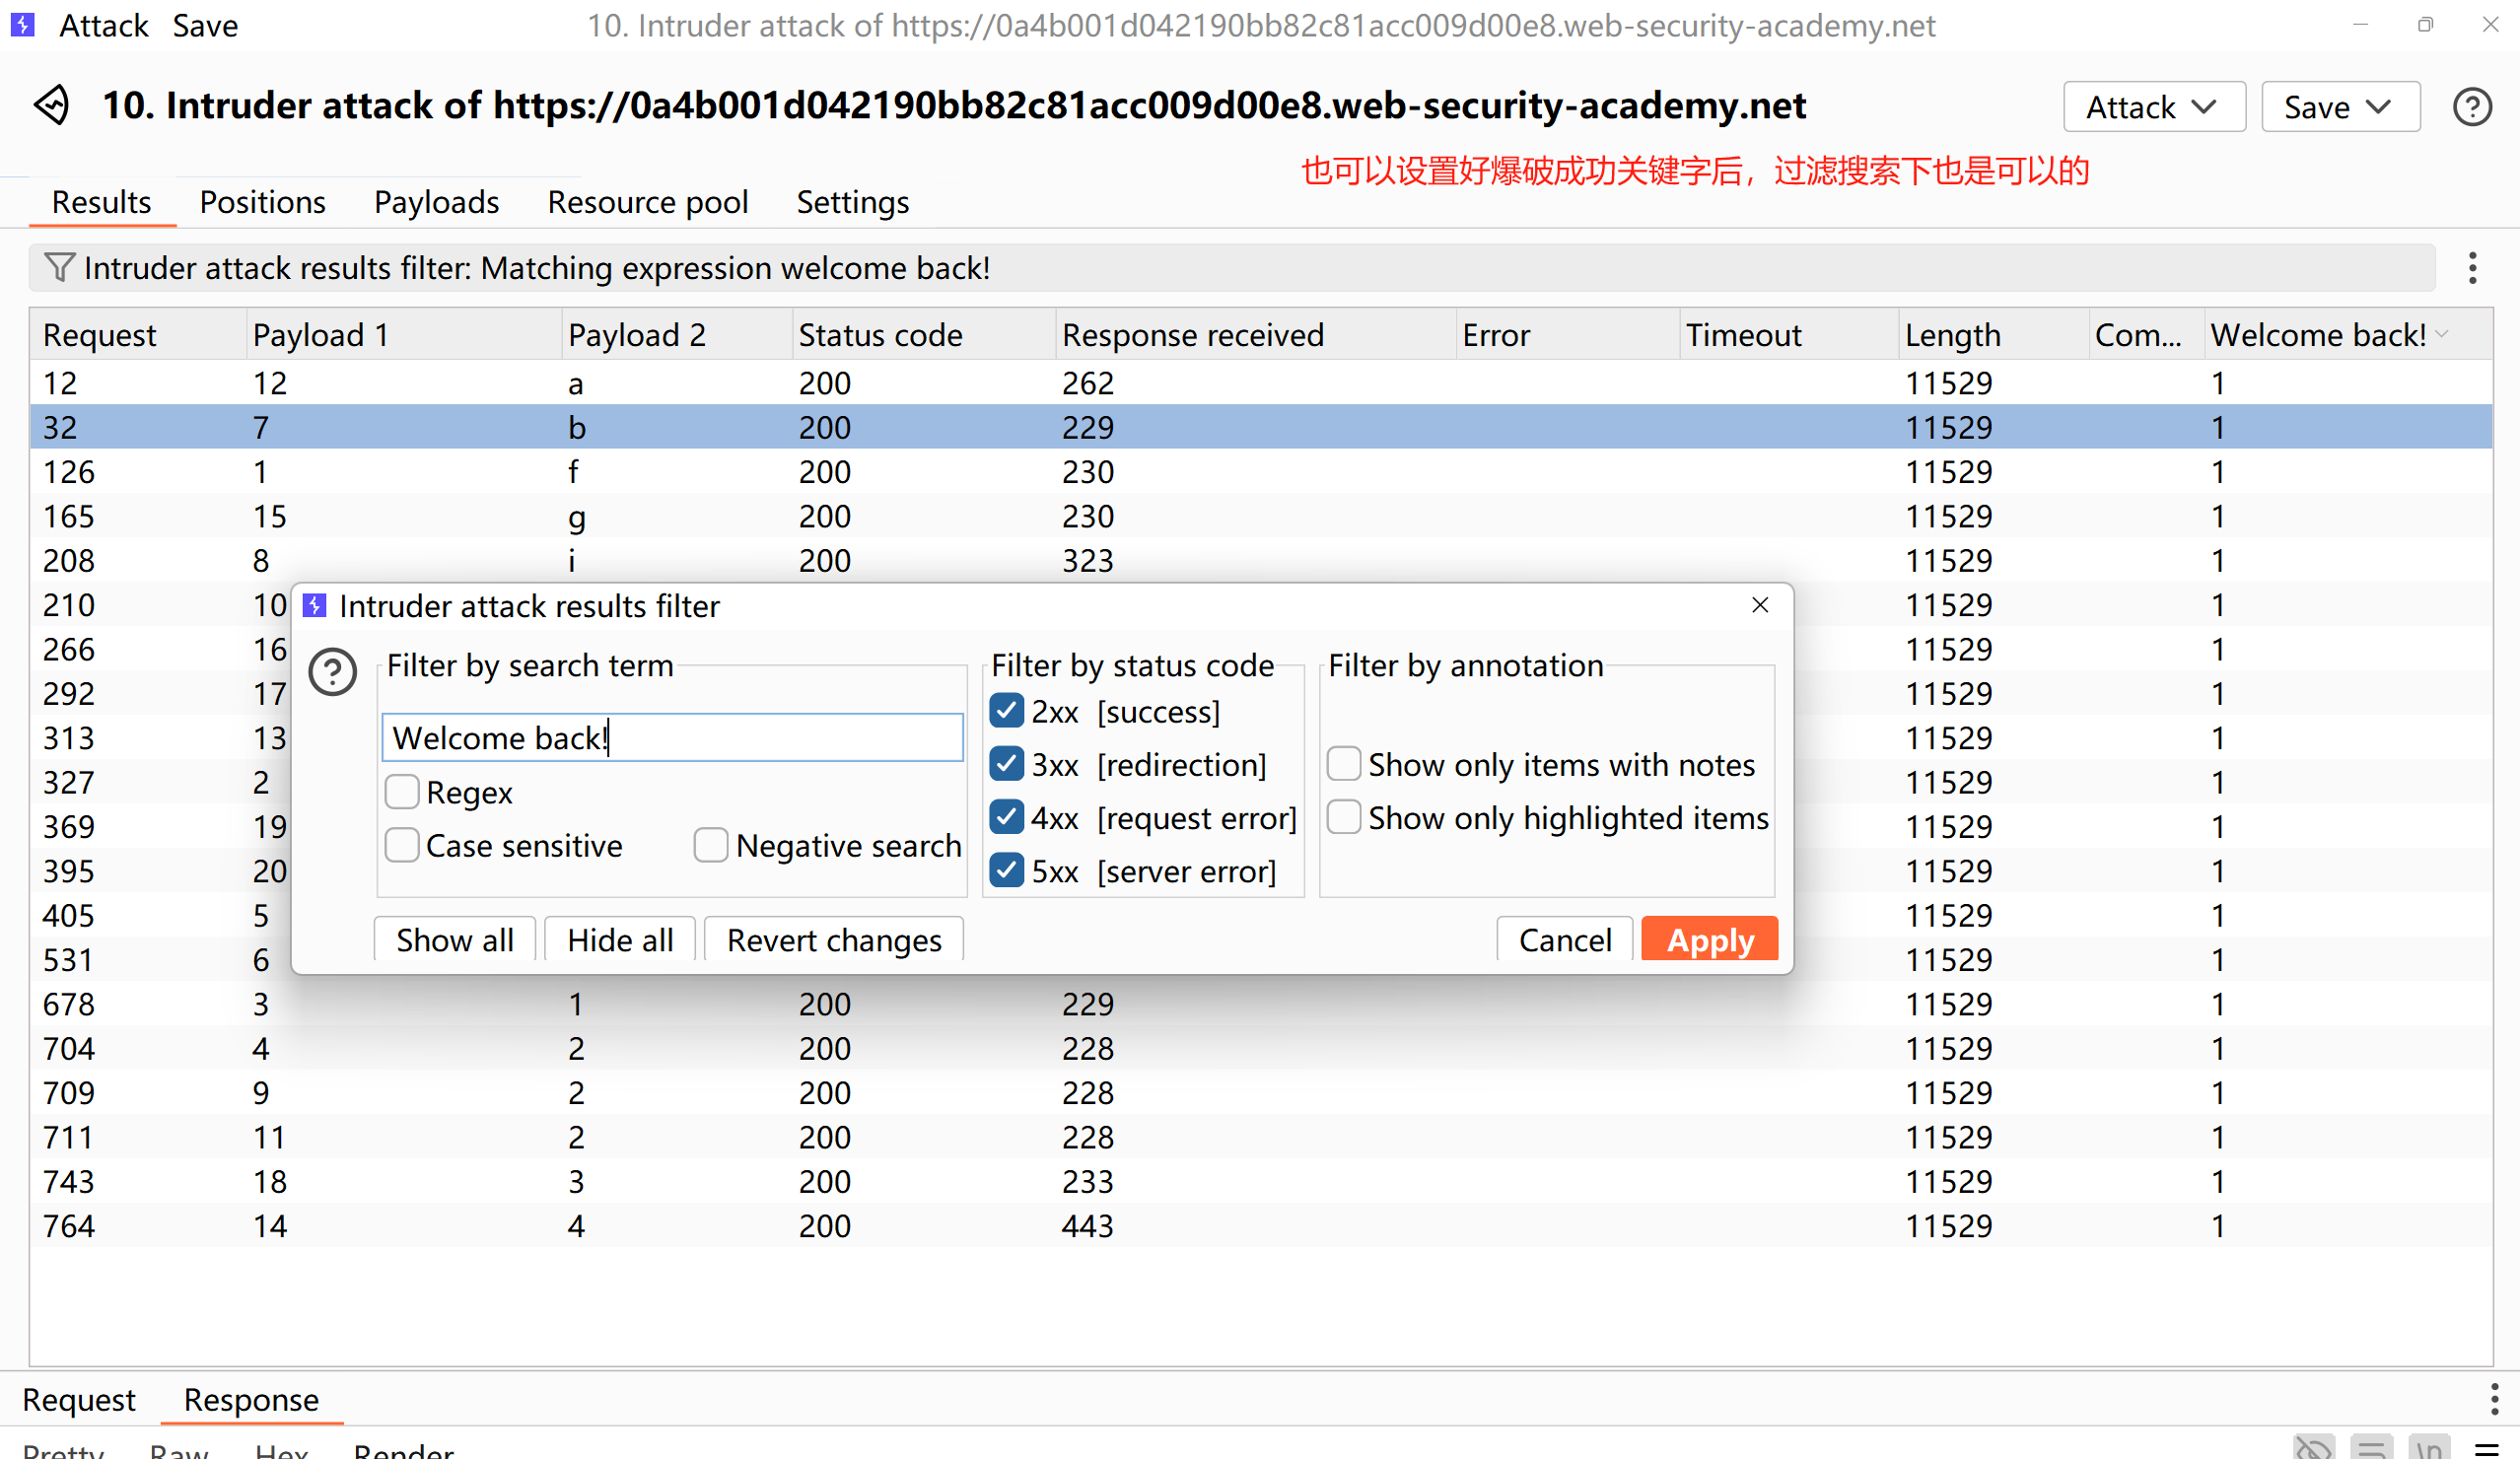This screenshot has width=2520, height=1459.
Task: Click the funnel icon on the results filter bar
Action: (59, 268)
